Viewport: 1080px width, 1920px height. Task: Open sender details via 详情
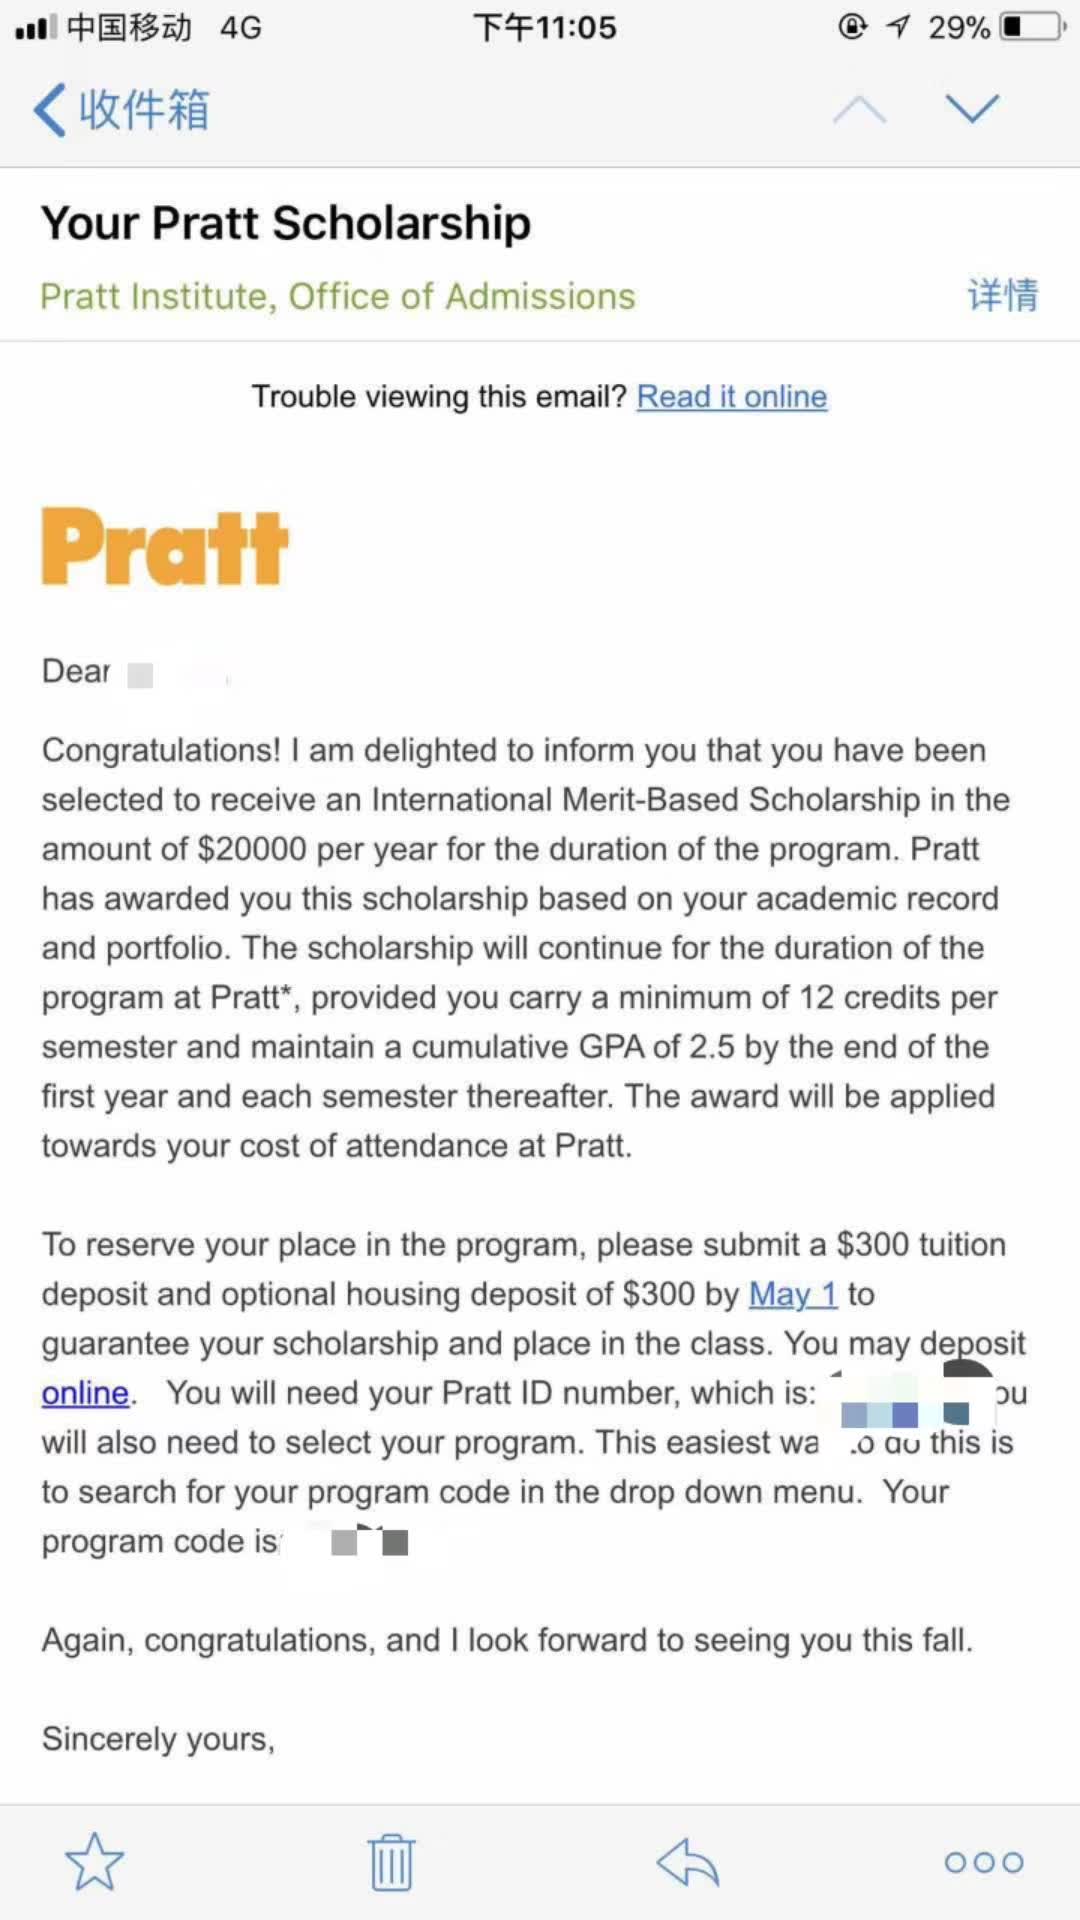tap(1003, 296)
